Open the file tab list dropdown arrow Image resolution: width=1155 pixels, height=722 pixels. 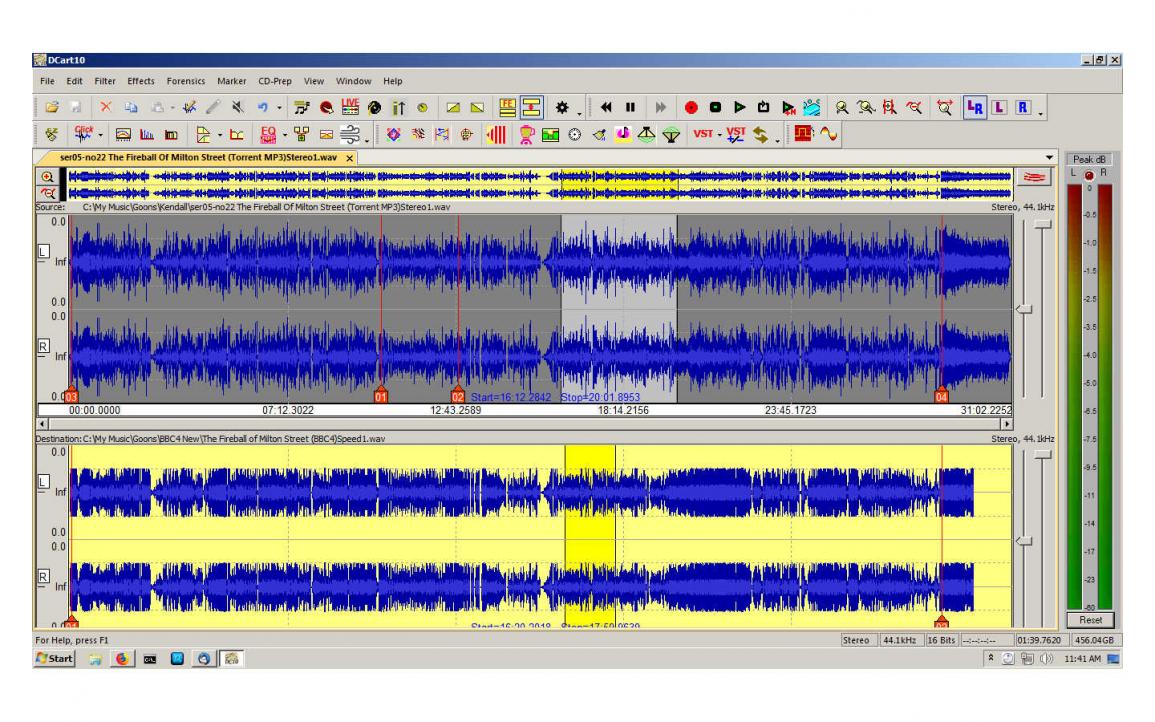point(1049,158)
